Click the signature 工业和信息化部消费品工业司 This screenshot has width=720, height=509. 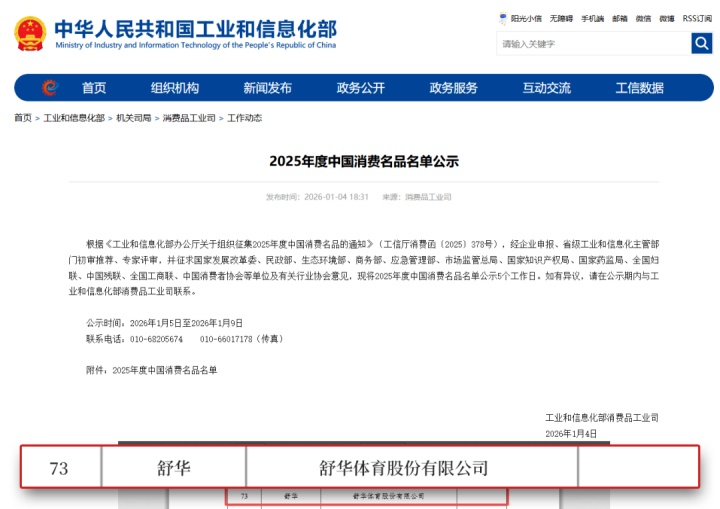point(602,418)
